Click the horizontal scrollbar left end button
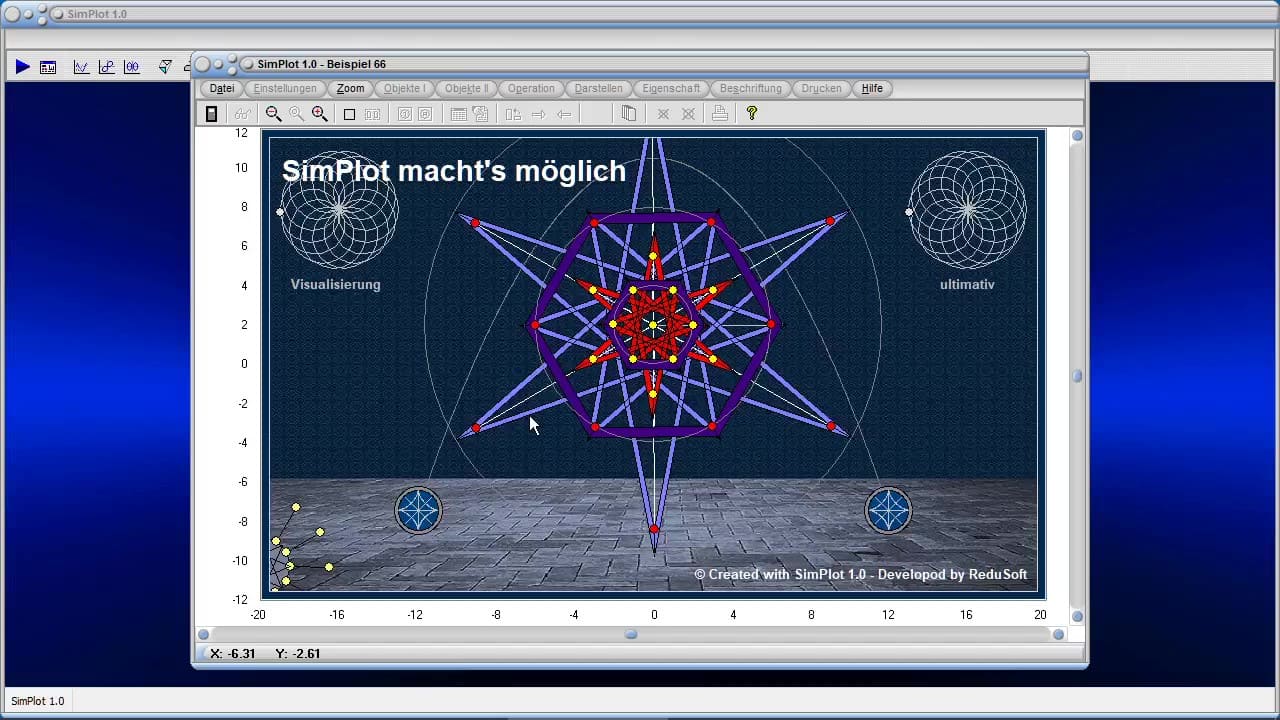 pyautogui.click(x=204, y=634)
